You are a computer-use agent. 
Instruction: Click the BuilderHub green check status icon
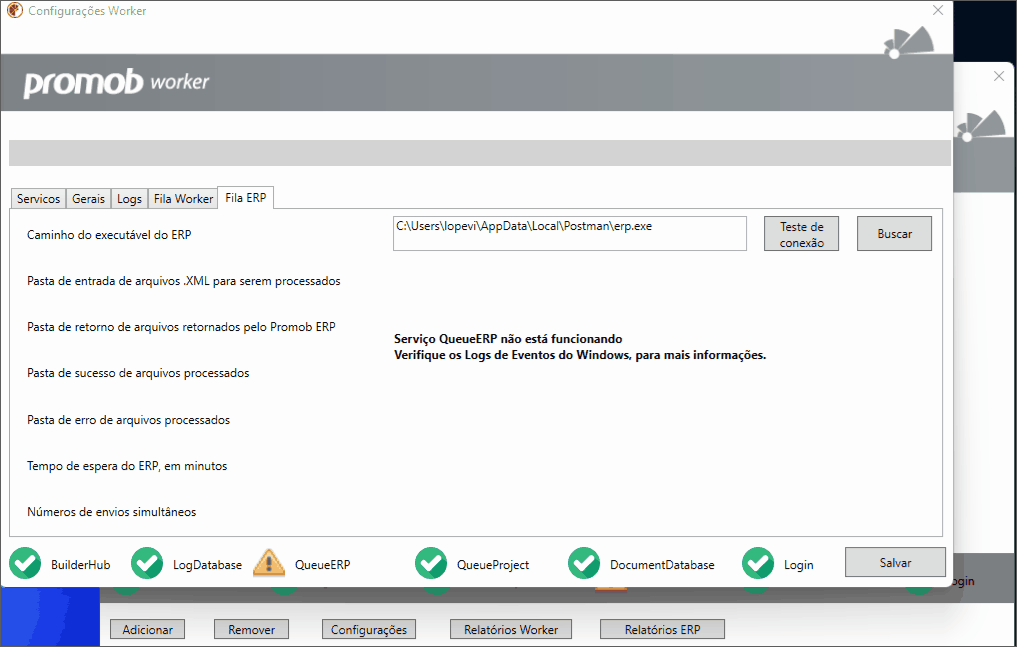click(25, 563)
